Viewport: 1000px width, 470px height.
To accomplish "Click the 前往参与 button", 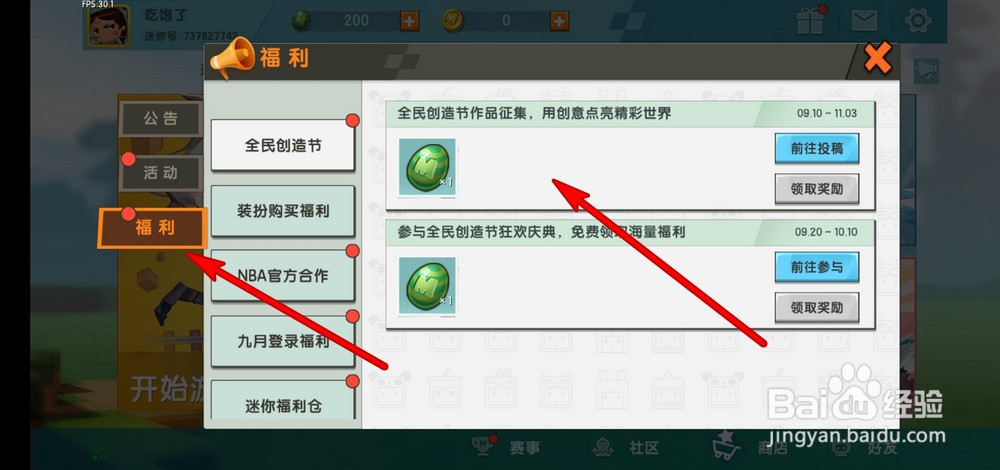I will 817,267.
